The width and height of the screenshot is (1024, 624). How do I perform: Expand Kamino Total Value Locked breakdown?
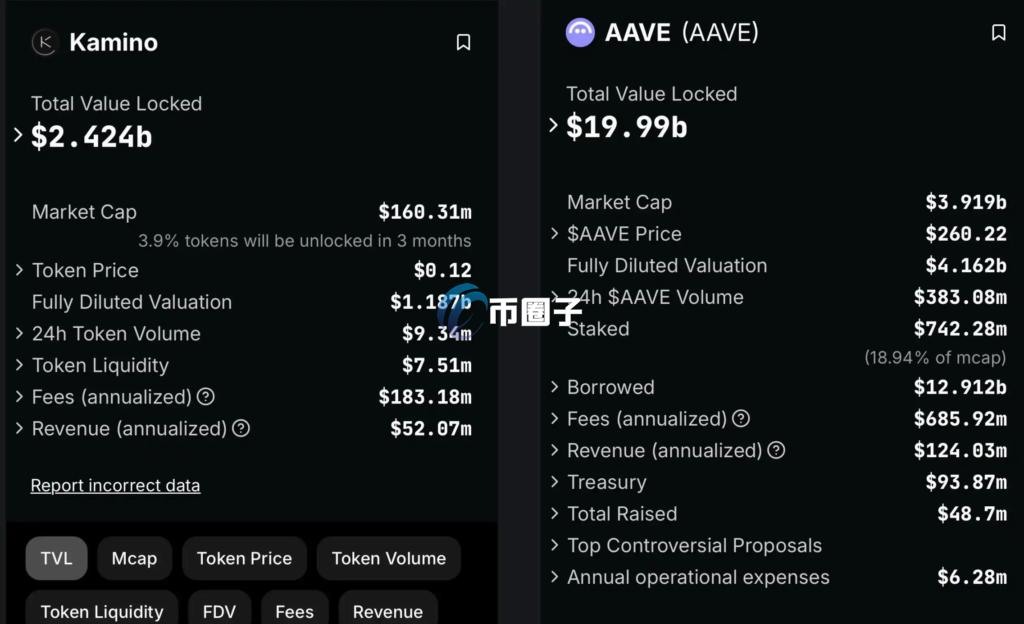tap(18, 135)
